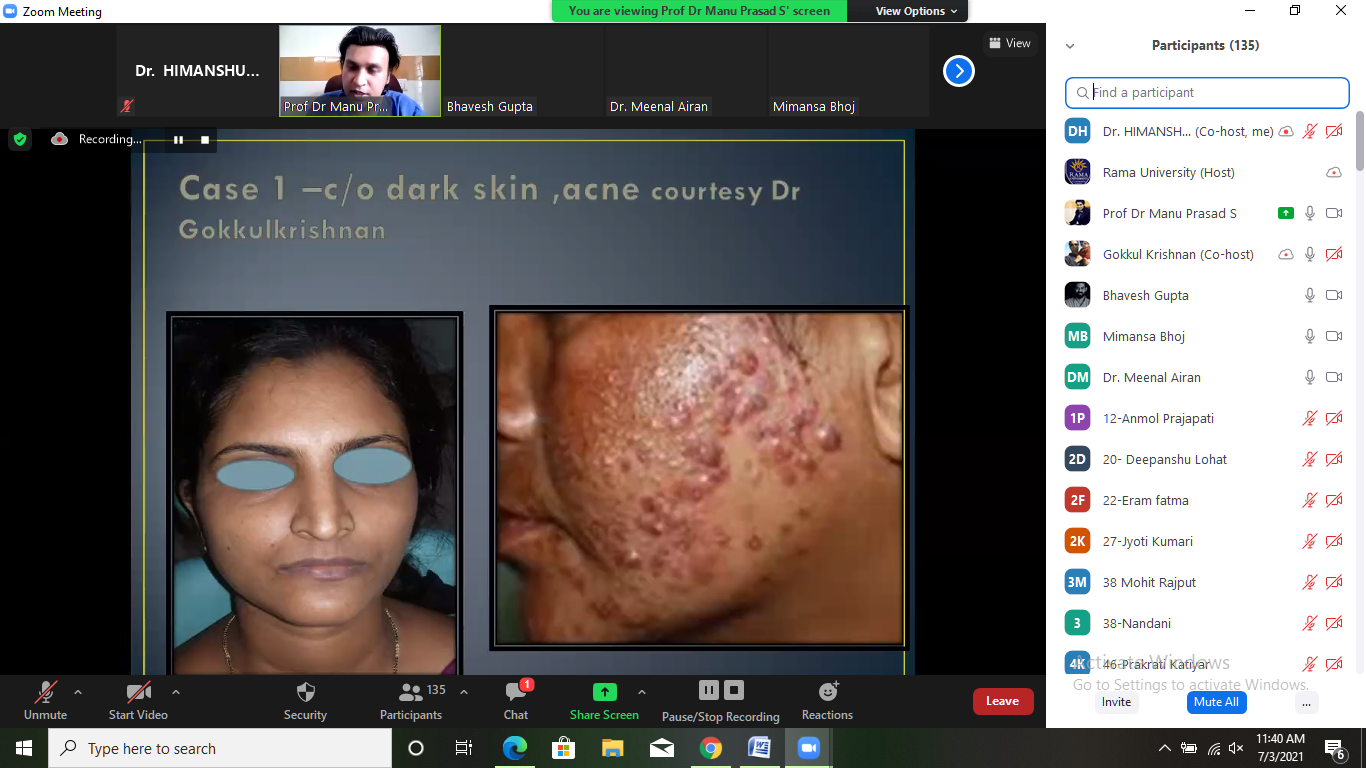Open the Reactions emoji menu
This screenshot has height=768, width=1366.
click(827, 700)
